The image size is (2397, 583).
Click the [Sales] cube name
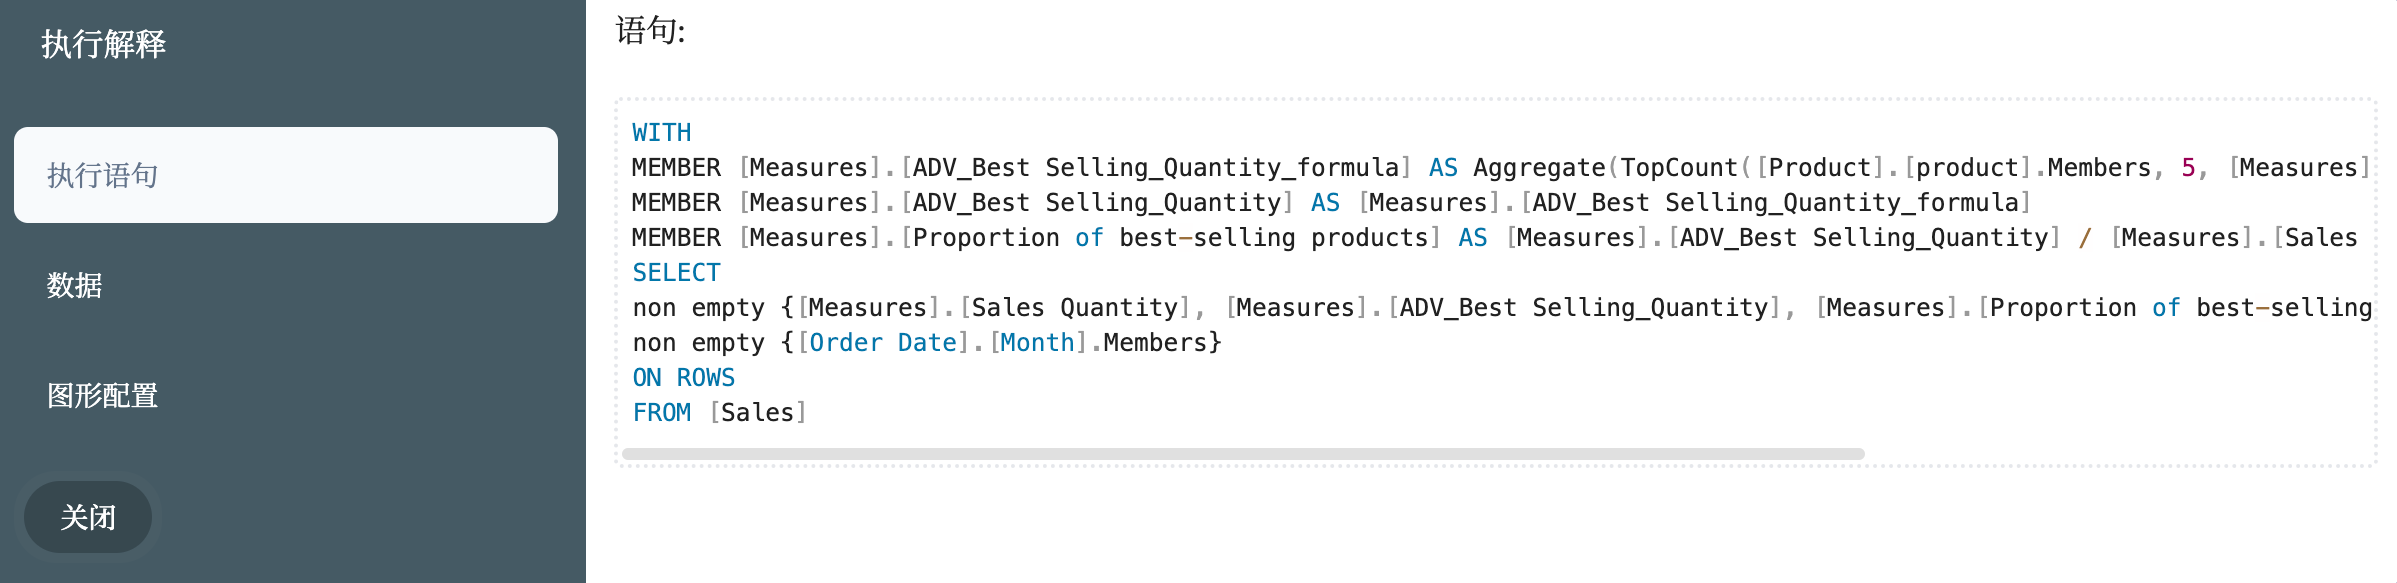coord(757,413)
